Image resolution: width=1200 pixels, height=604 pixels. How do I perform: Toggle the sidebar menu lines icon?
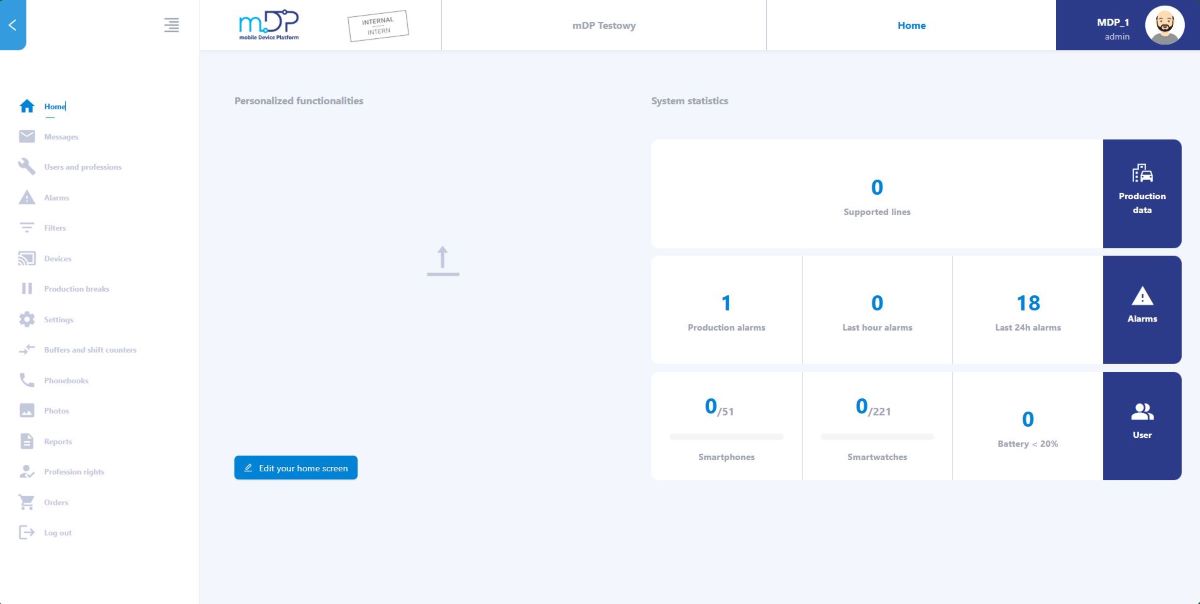tap(172, 25)
